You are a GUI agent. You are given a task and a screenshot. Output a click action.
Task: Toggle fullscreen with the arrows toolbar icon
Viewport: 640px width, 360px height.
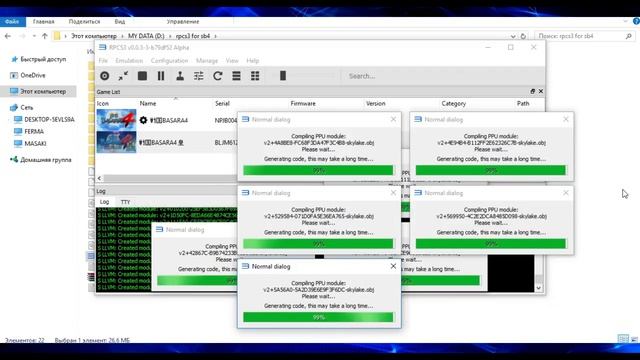click(x=123, y=76)
